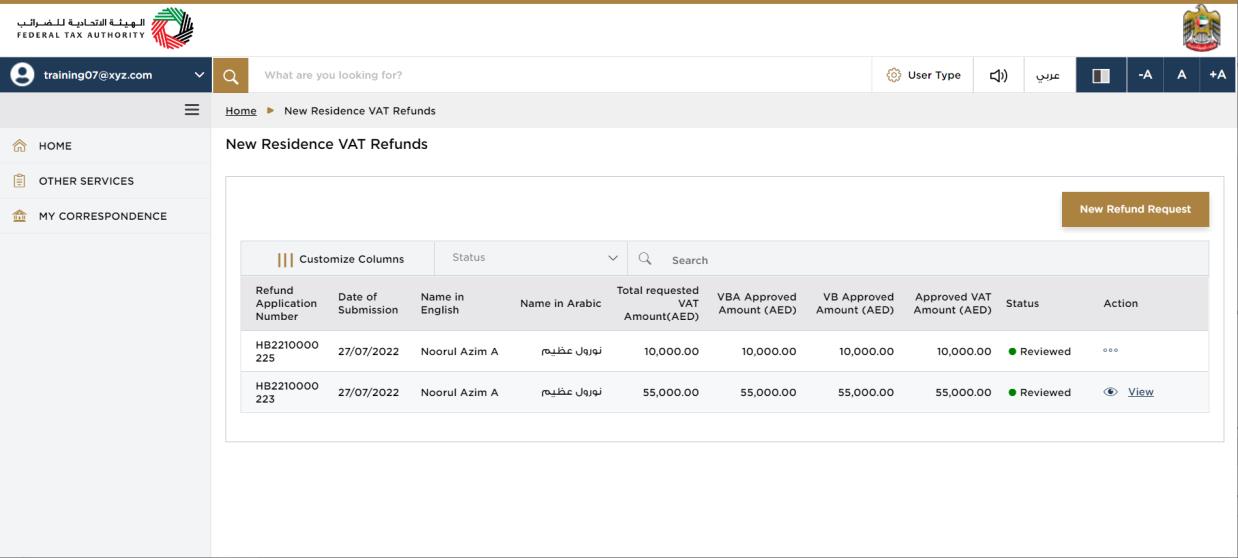This screenshot has width=1238, height=558.
Task: Click the User Type gear icon
Action: click(x=894, y=75)
